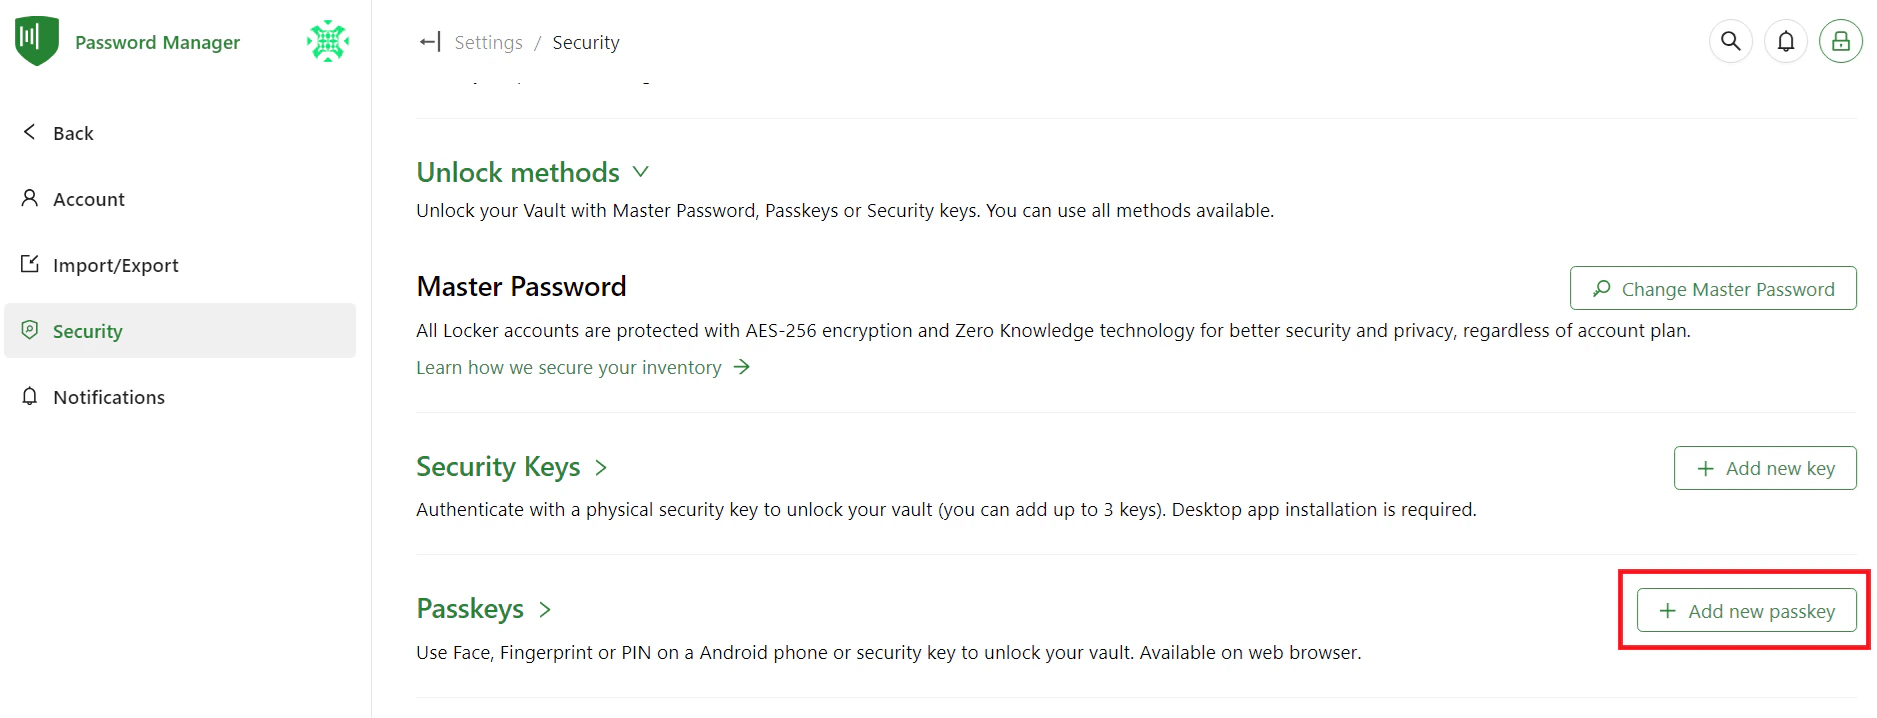Expand the Security Keys section
The height and width of the screenshot is (718, 1877).
pos(601,467)
